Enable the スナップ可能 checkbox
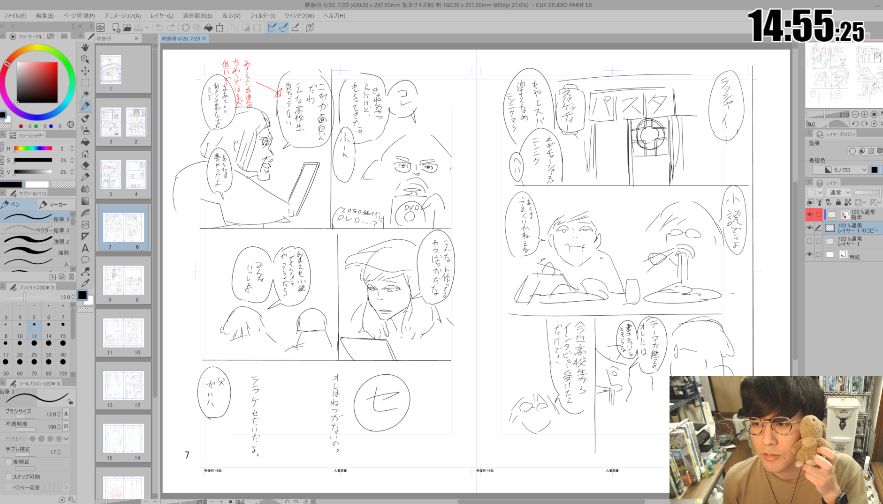The image size is (883, 504). [x=8, y=476]
